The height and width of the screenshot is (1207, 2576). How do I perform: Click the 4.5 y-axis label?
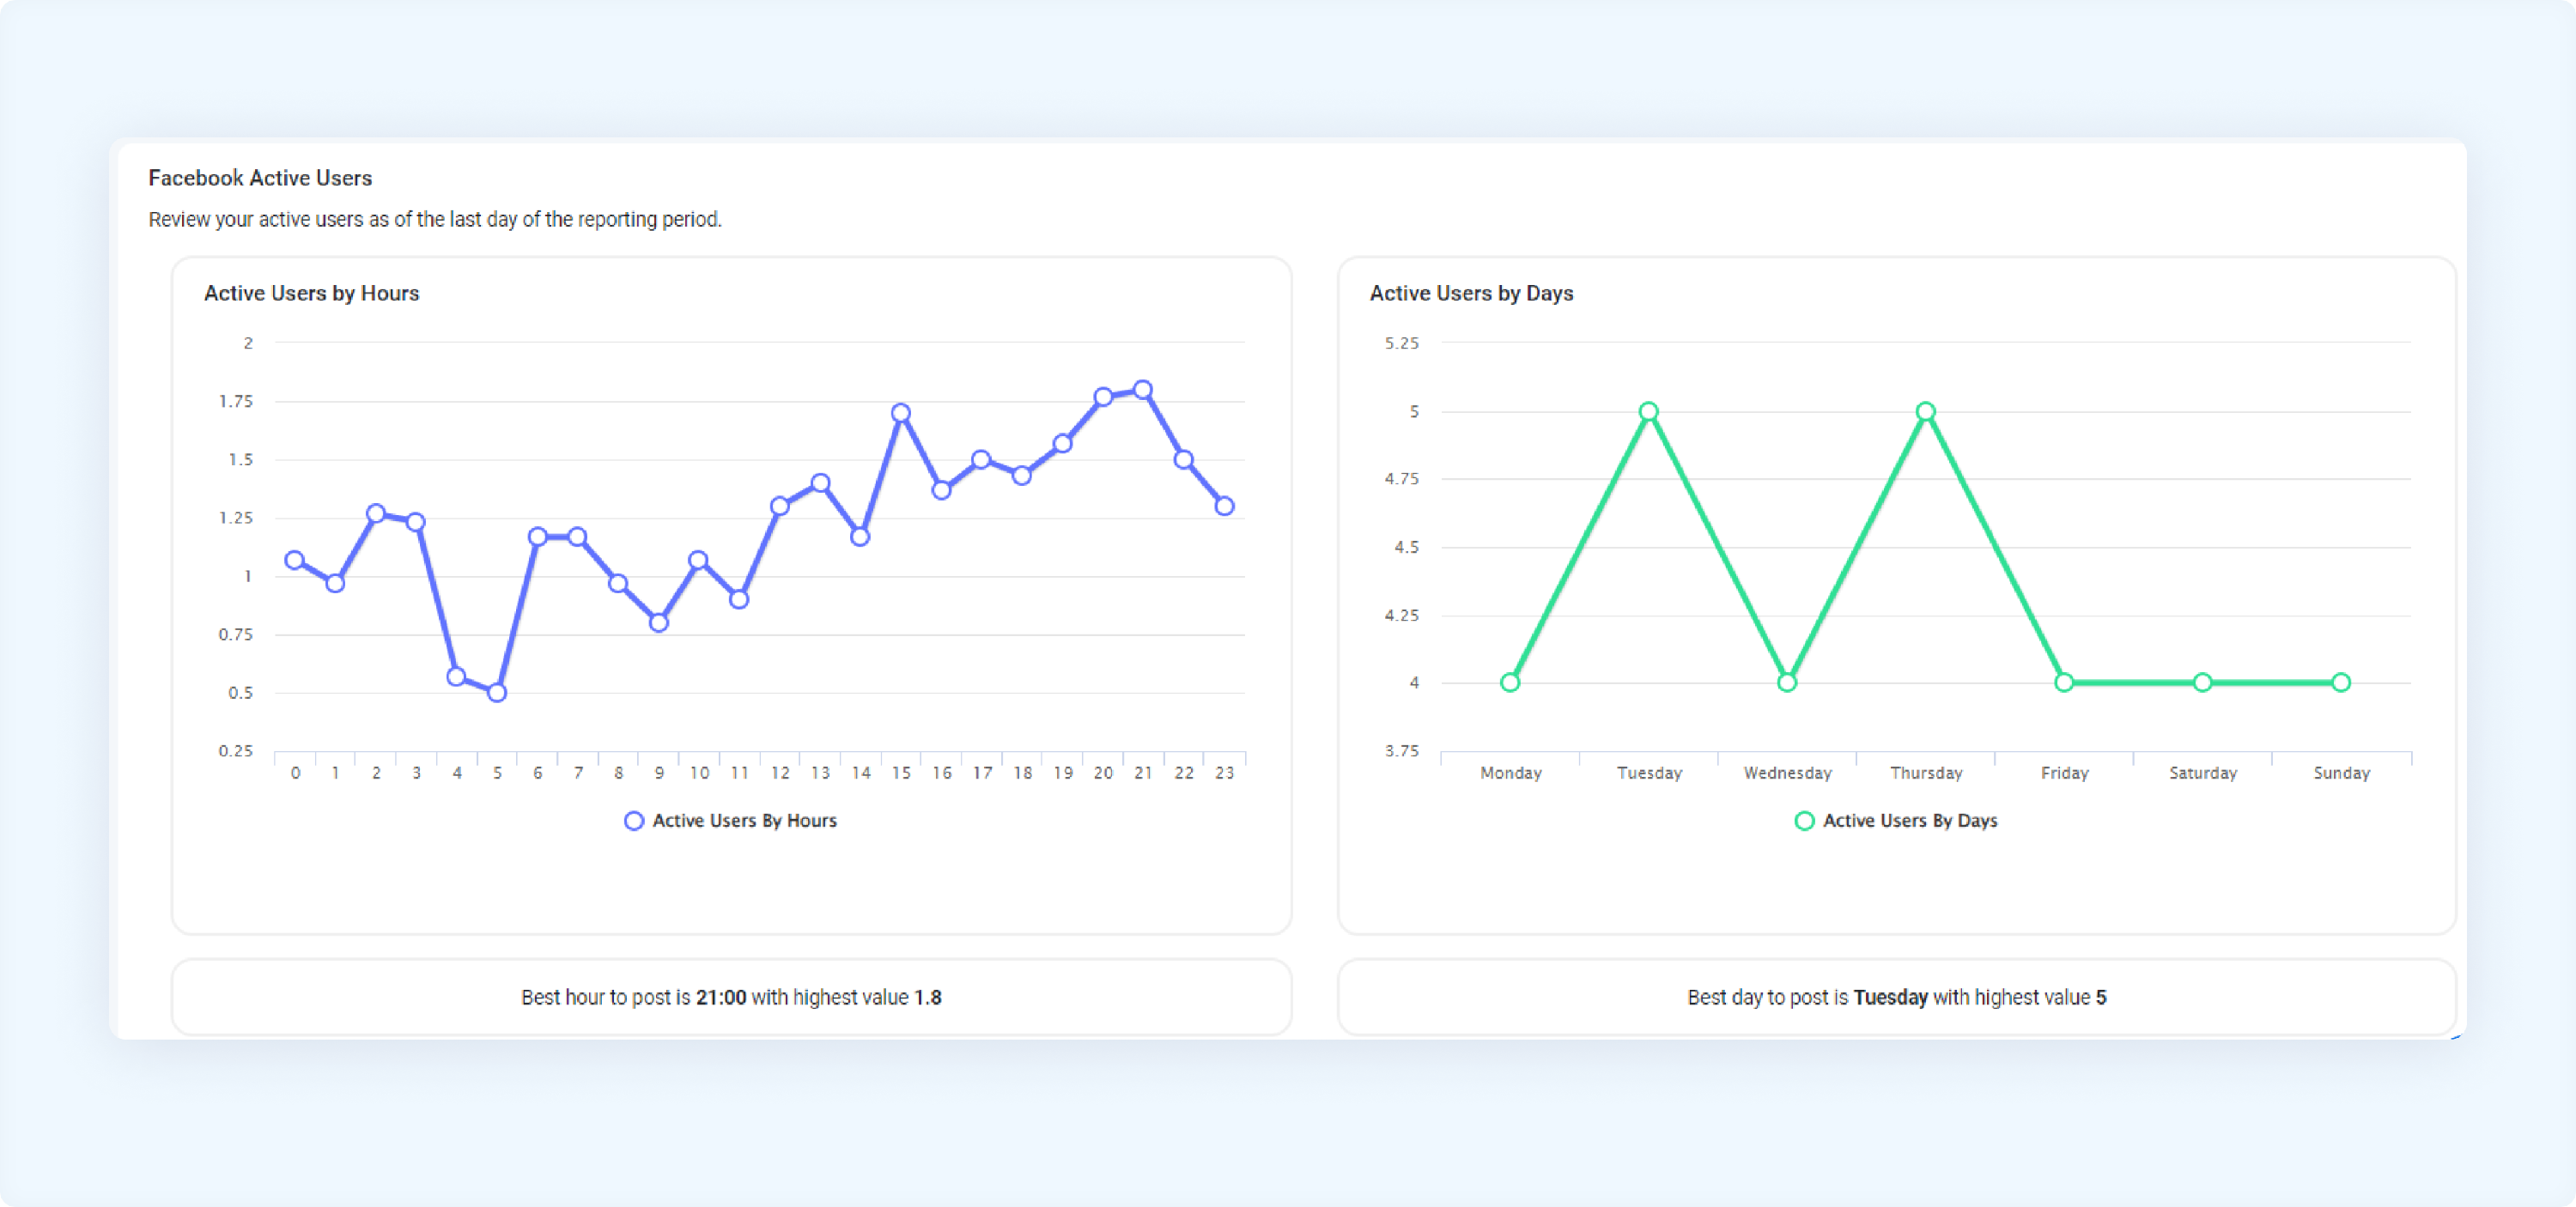[1406, 547]
